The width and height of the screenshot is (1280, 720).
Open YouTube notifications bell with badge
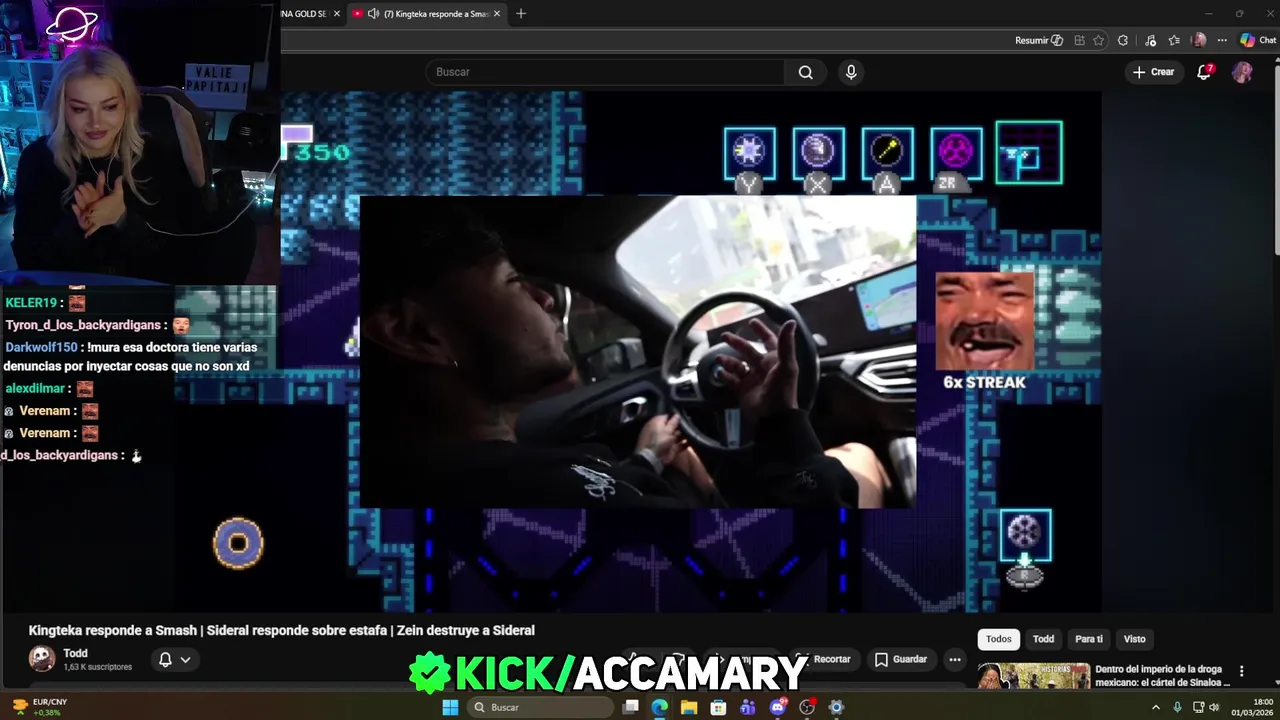(x=1205, y=72)
